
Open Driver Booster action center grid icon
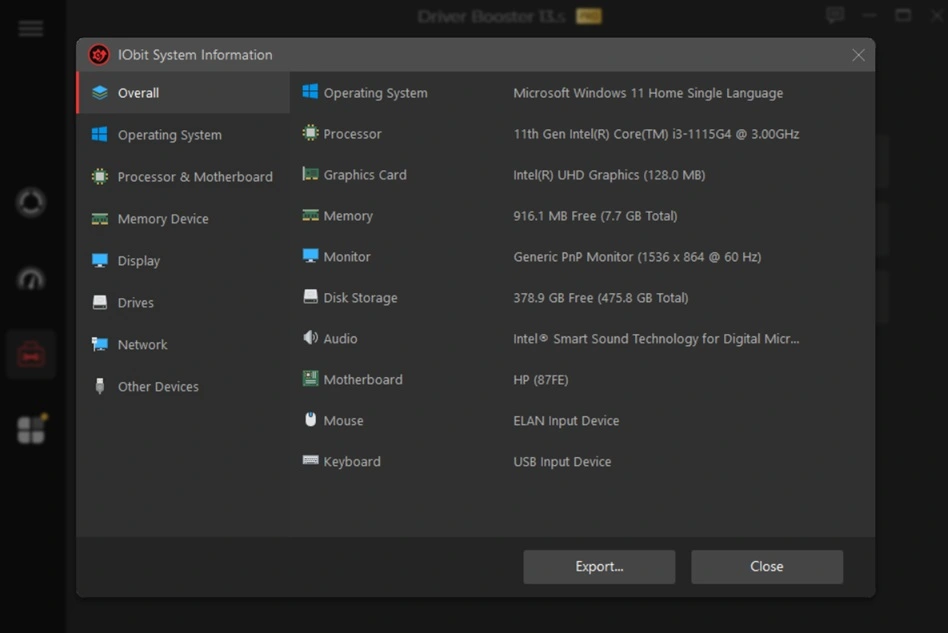click(31, 429)
